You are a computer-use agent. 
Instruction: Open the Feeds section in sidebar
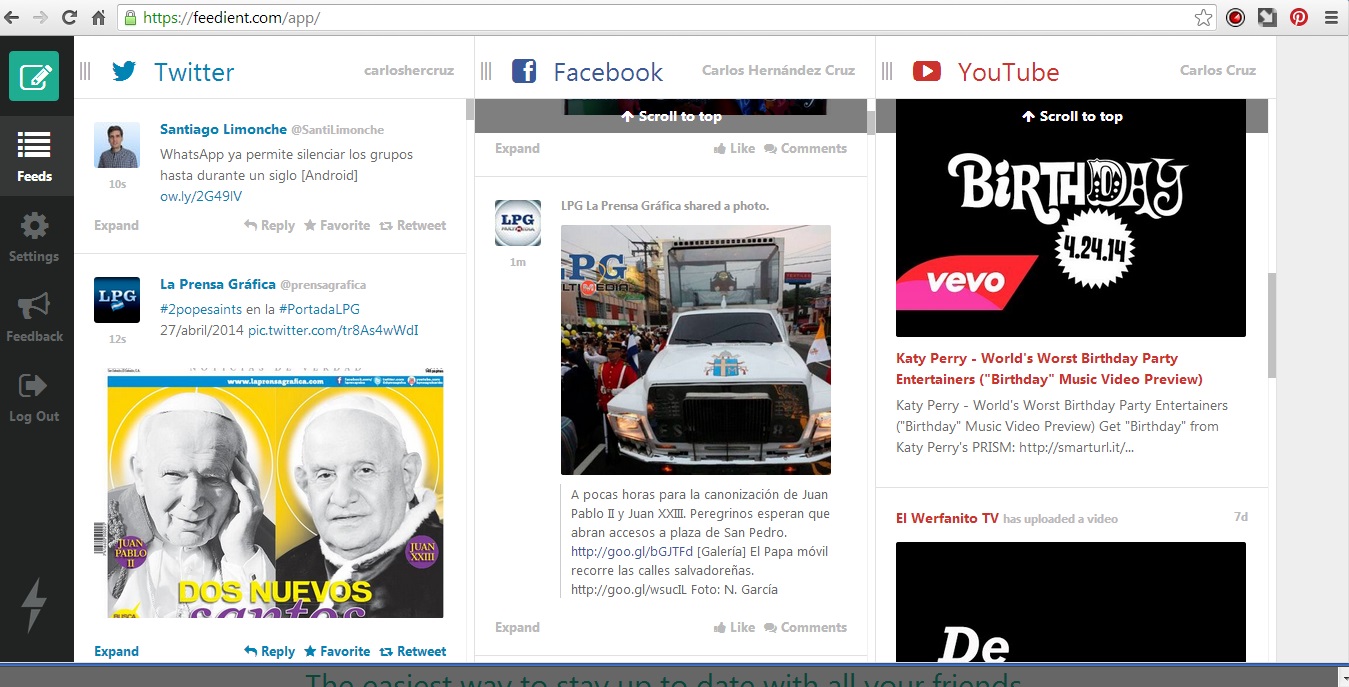(x=34, y=157)
